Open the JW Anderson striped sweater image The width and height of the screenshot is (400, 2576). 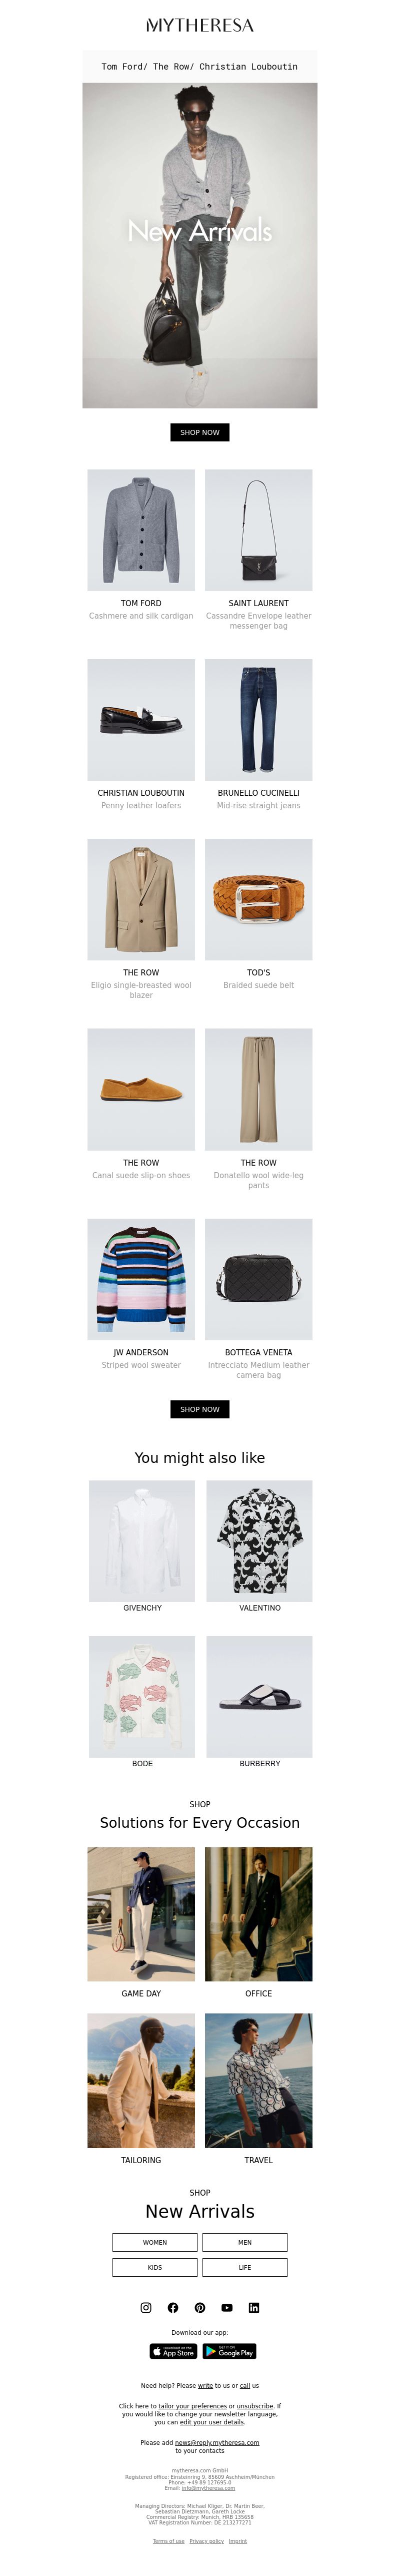(x=141, y=1279)
